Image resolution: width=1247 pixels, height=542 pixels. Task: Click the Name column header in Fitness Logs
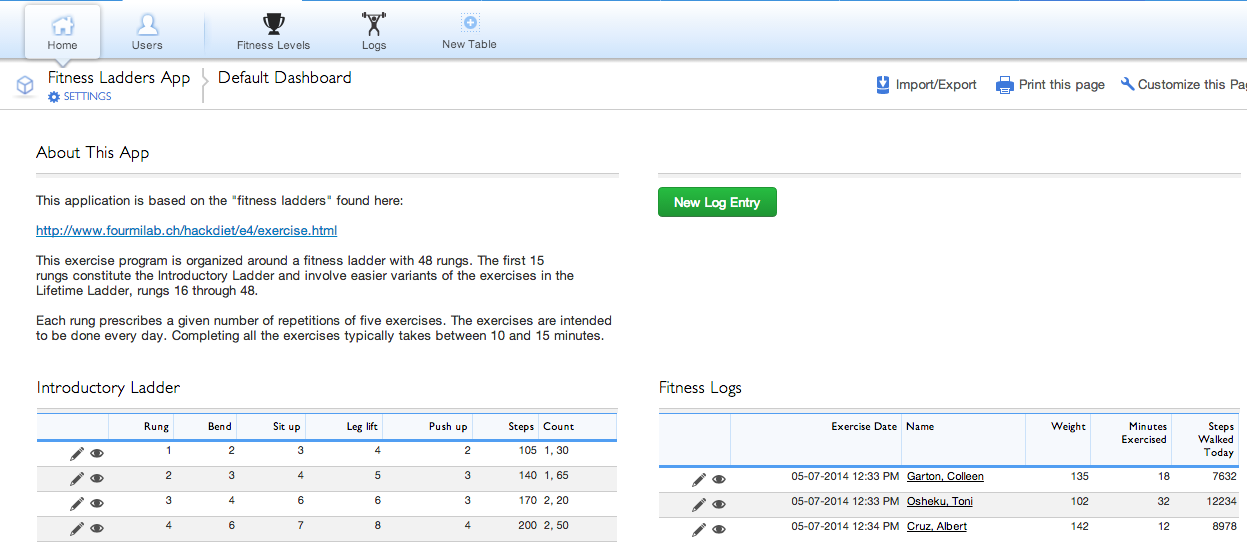pos(920,426)
